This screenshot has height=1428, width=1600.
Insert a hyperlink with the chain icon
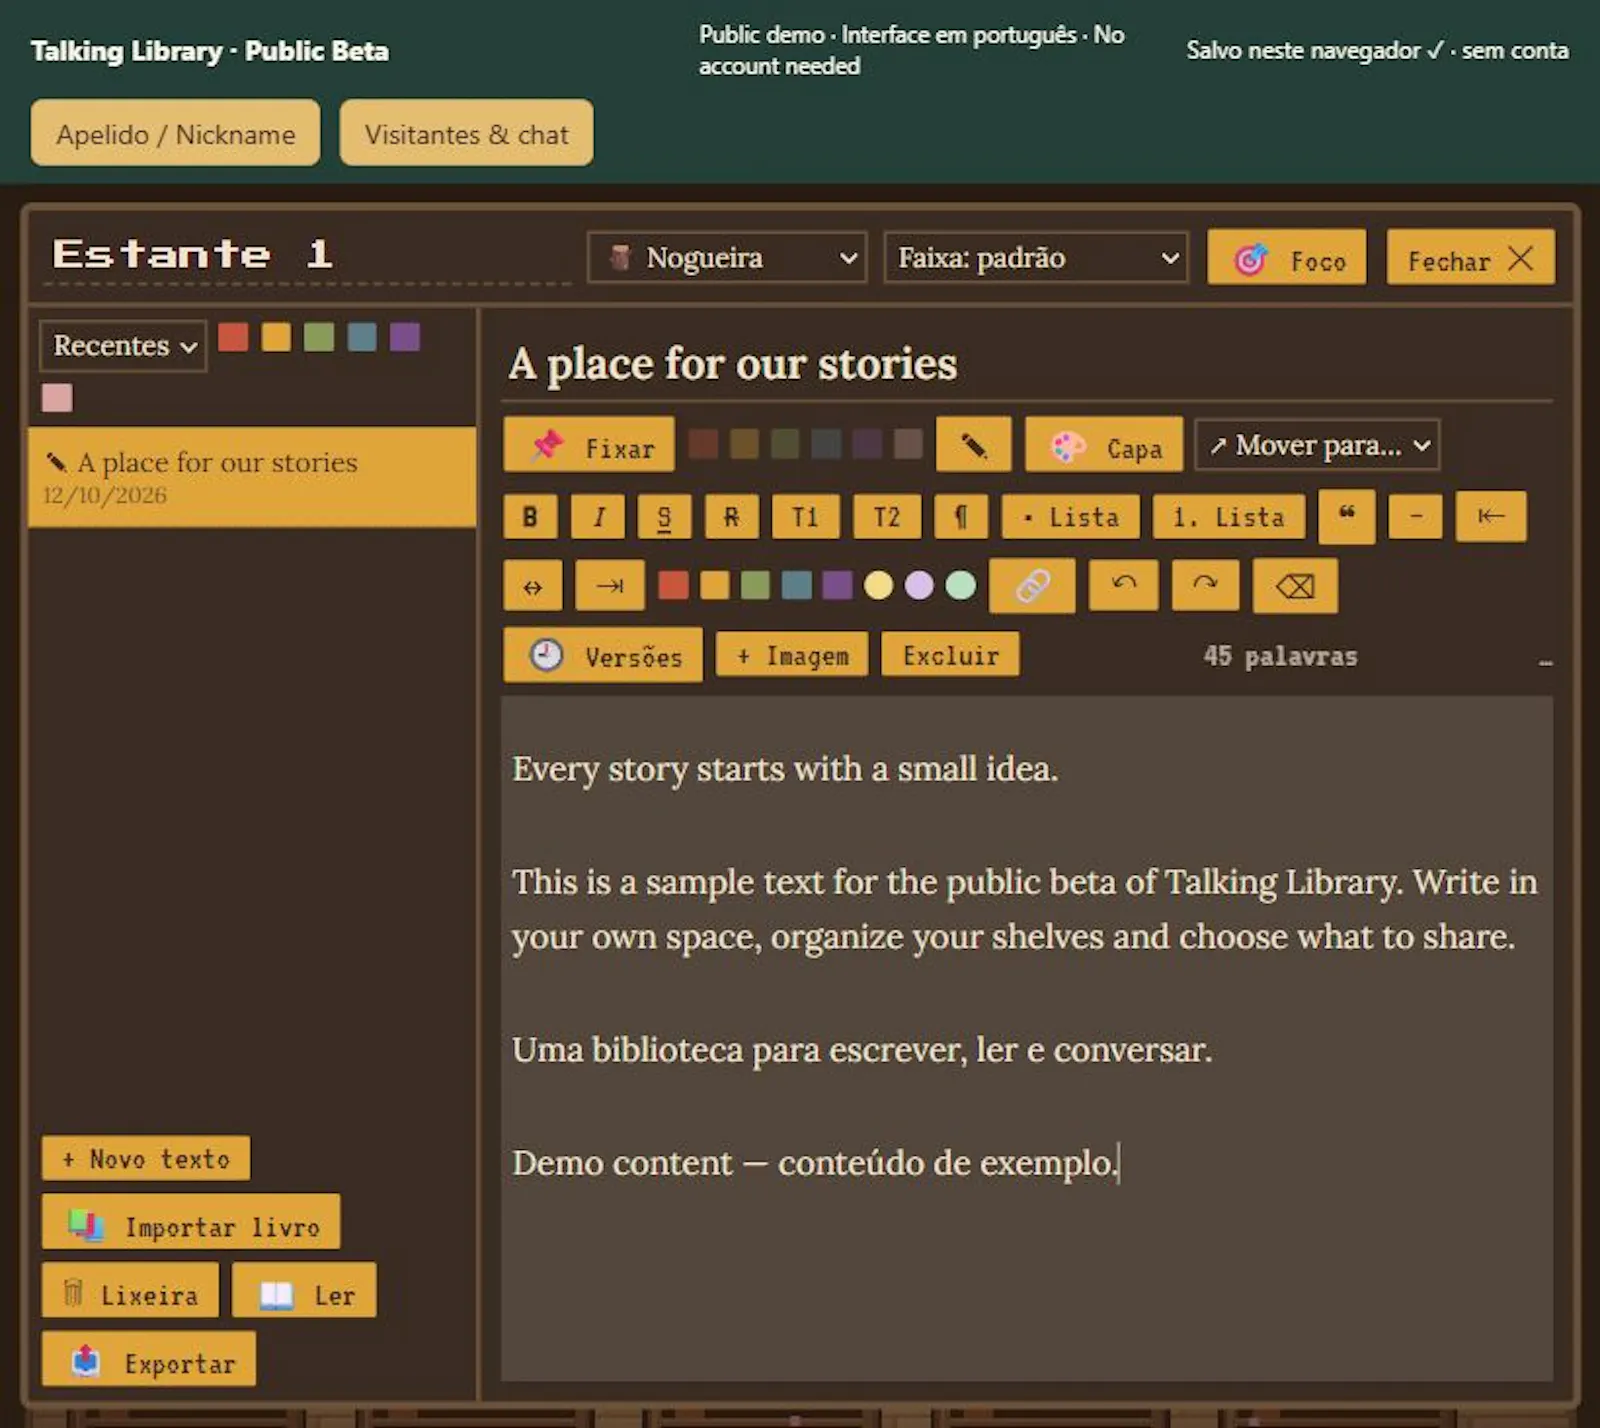[1032, 585]
